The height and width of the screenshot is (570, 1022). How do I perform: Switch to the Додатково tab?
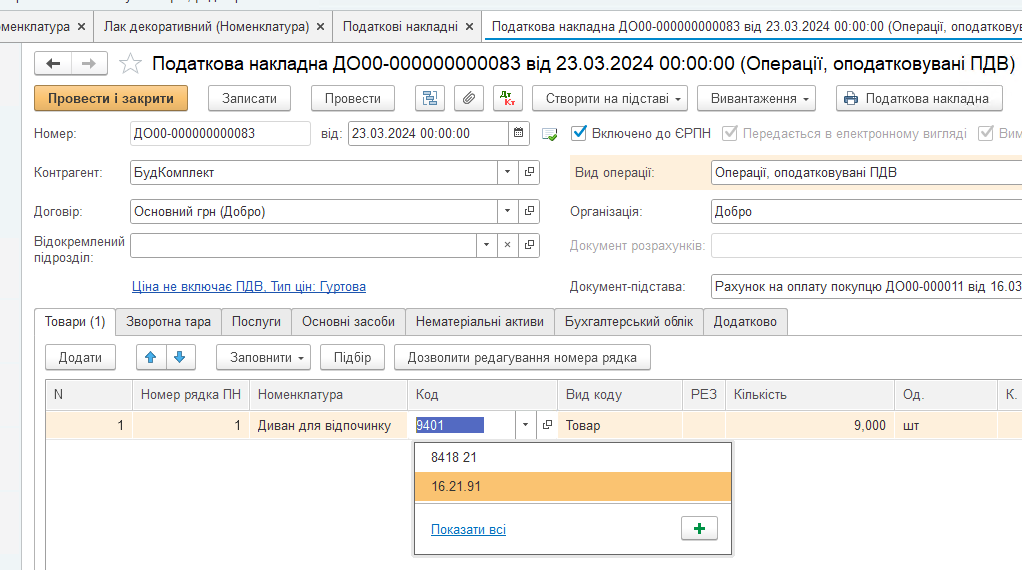coord(745,322)
